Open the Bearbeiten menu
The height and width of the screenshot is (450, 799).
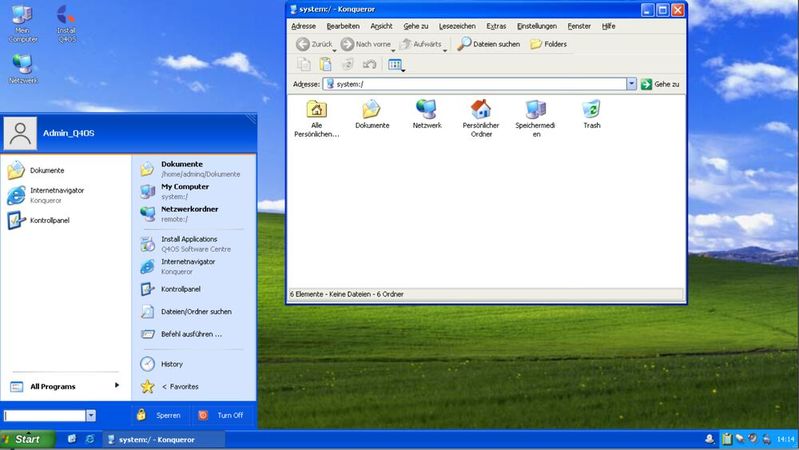[x=343, y=26]
